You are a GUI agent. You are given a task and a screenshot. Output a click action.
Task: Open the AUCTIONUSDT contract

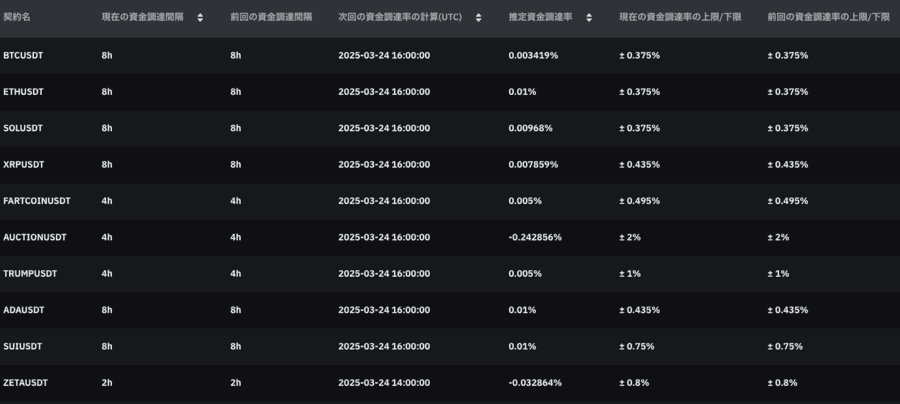point(34,237)
